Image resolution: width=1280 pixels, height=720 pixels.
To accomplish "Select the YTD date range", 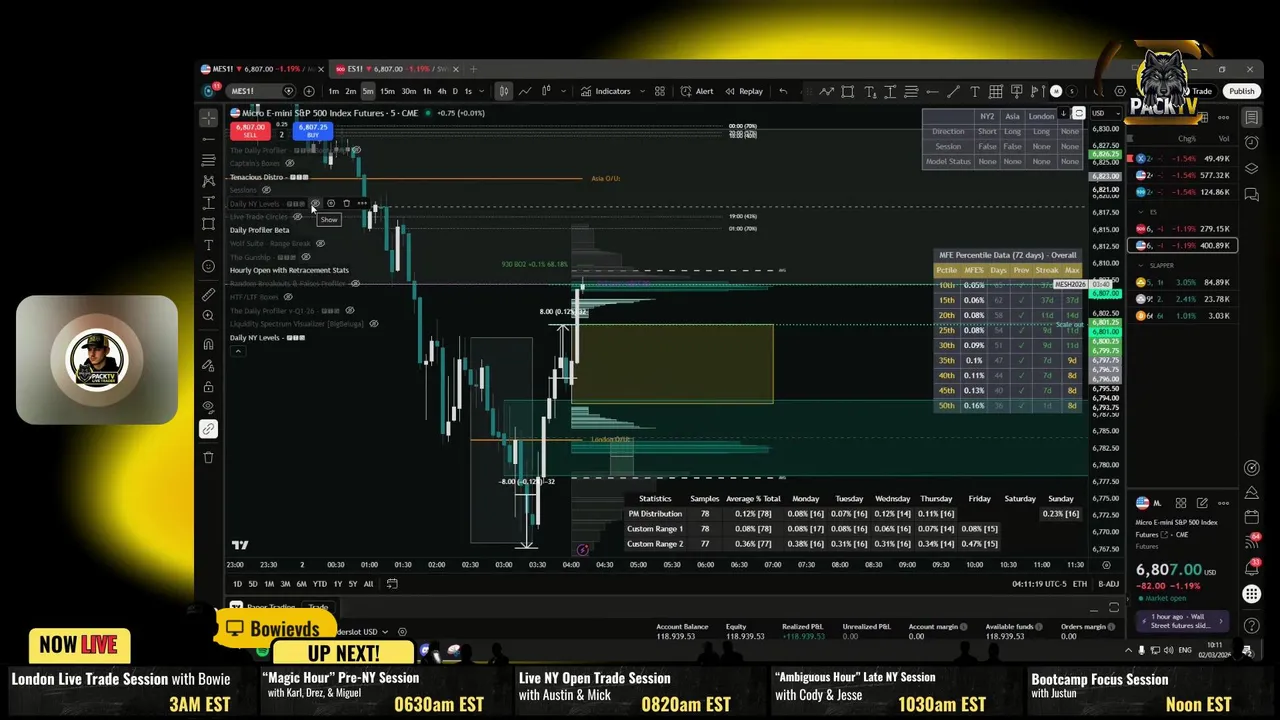I will coord(319,584).
